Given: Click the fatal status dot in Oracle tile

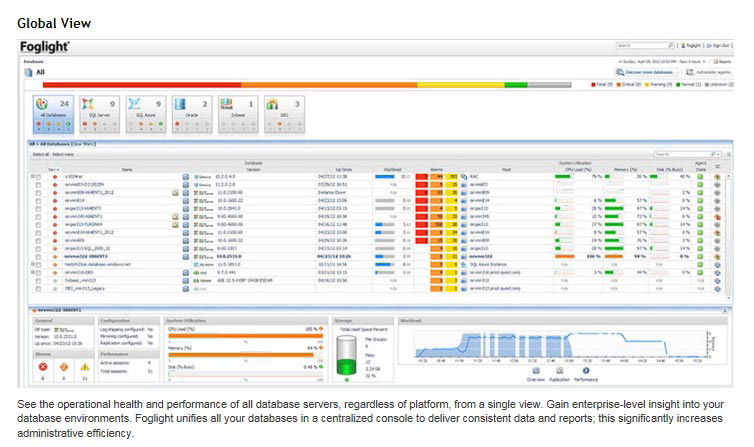Looking at the screenshot, I should click(177, 124).
